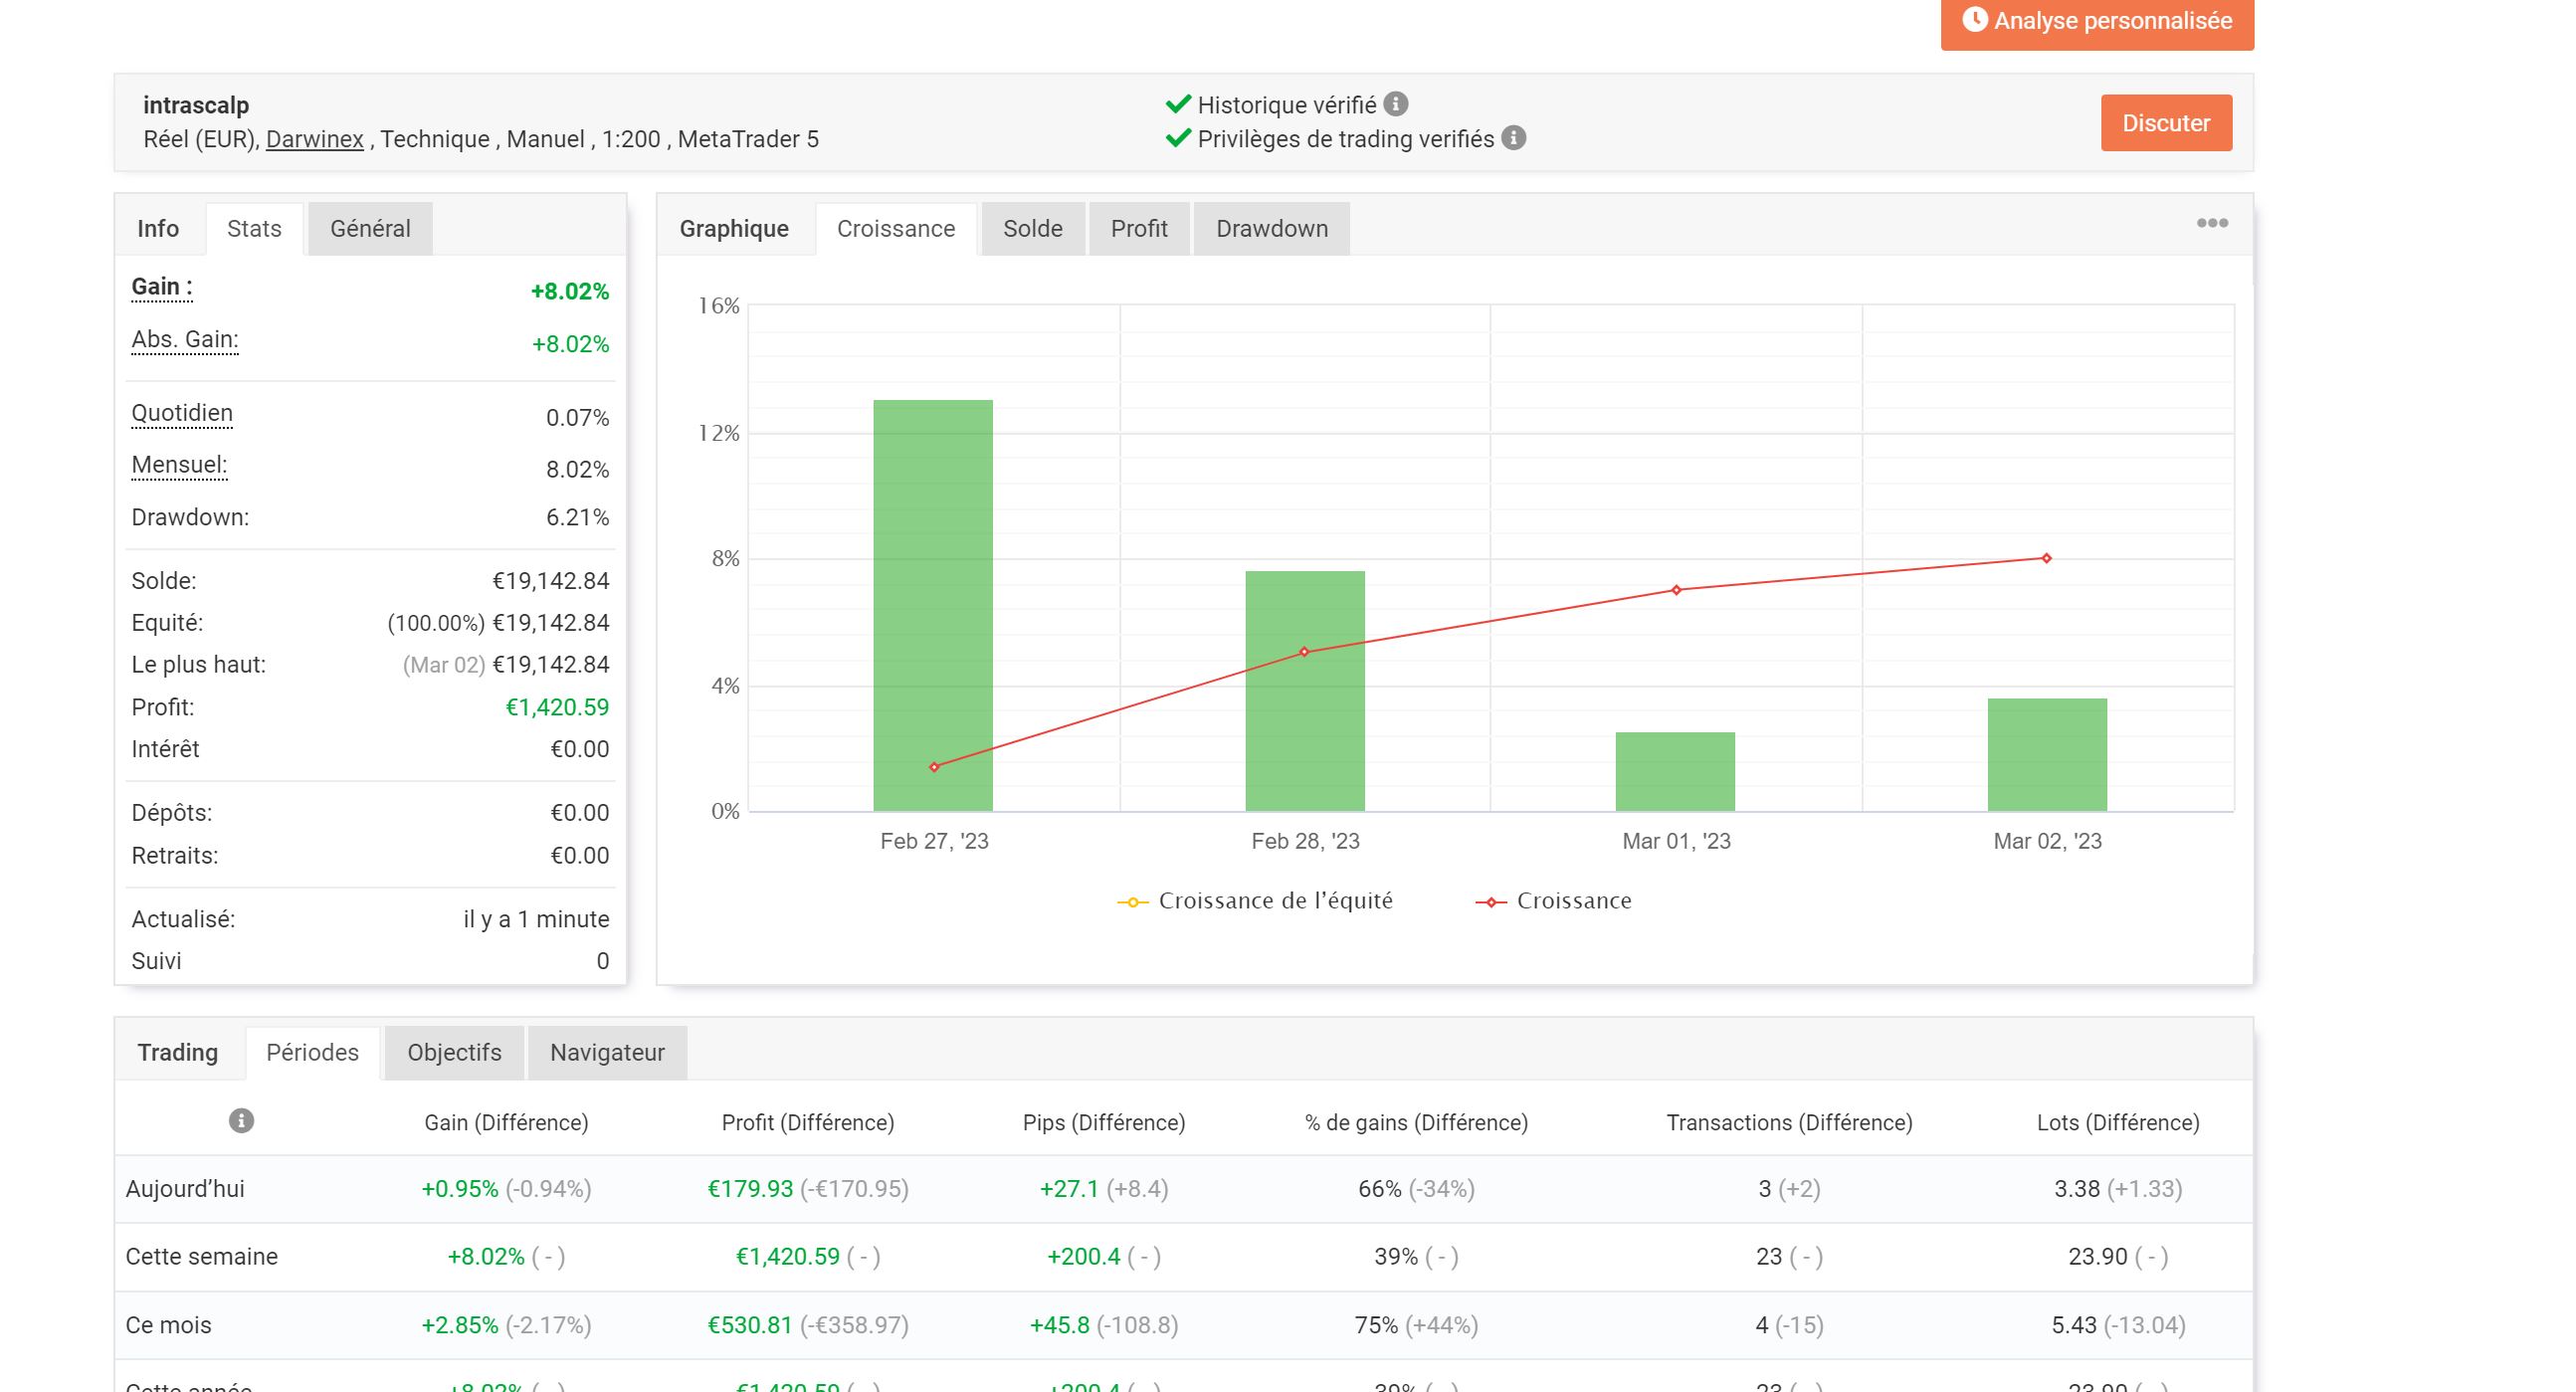
Task: Open the Objectifs tab
Action: click(x=454, y=1053)
